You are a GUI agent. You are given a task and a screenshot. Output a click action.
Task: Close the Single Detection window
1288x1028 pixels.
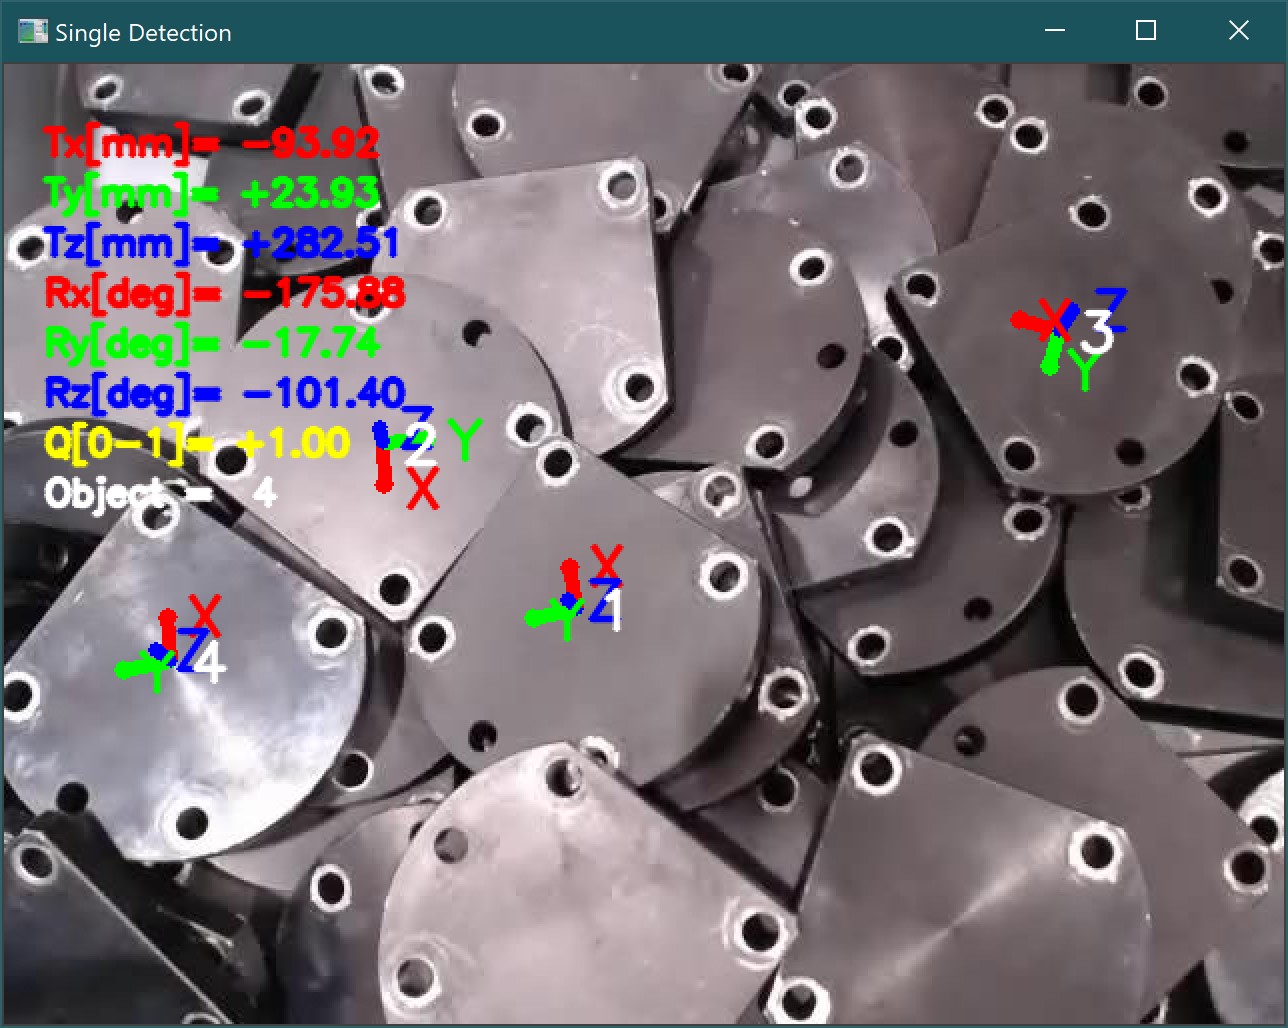1239,31
